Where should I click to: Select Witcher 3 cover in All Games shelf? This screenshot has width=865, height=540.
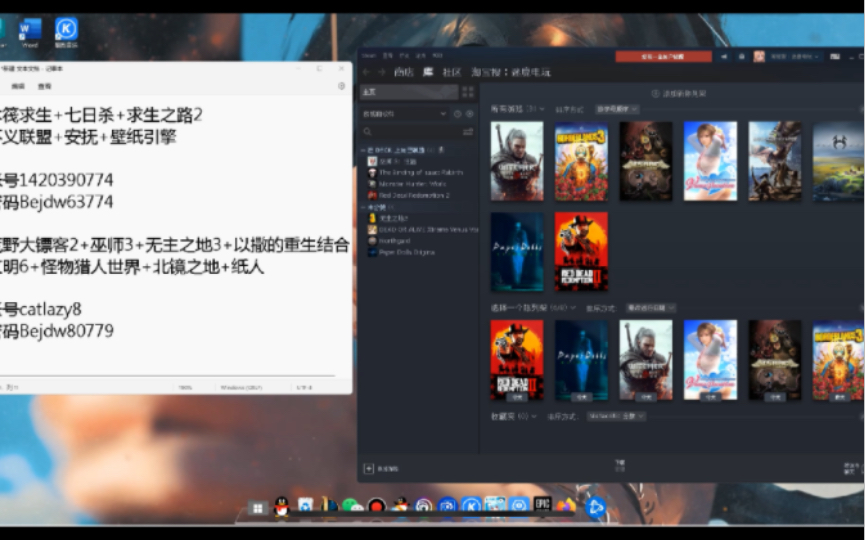point(517,161)
